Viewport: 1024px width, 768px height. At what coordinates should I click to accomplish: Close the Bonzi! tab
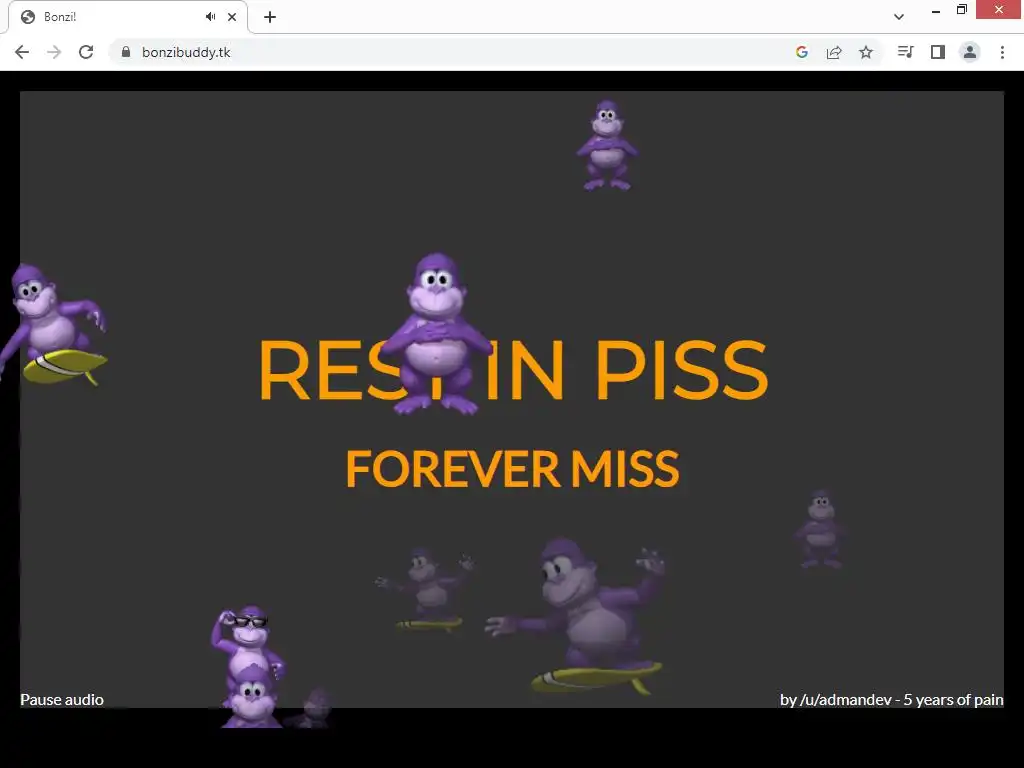click(x=232, y=17)
